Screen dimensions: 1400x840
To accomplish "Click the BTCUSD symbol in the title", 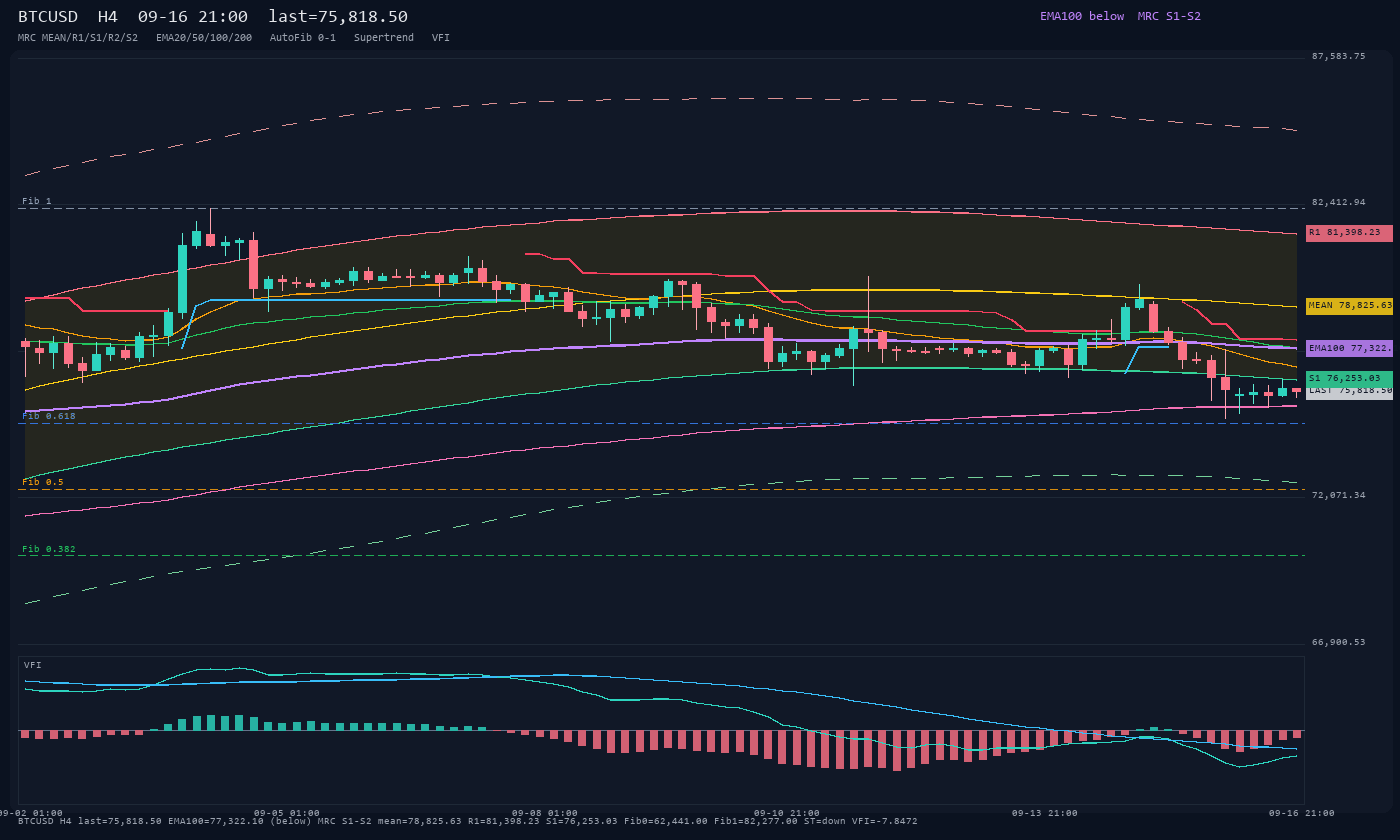I will pyautogui.click(x=51, y=16).
